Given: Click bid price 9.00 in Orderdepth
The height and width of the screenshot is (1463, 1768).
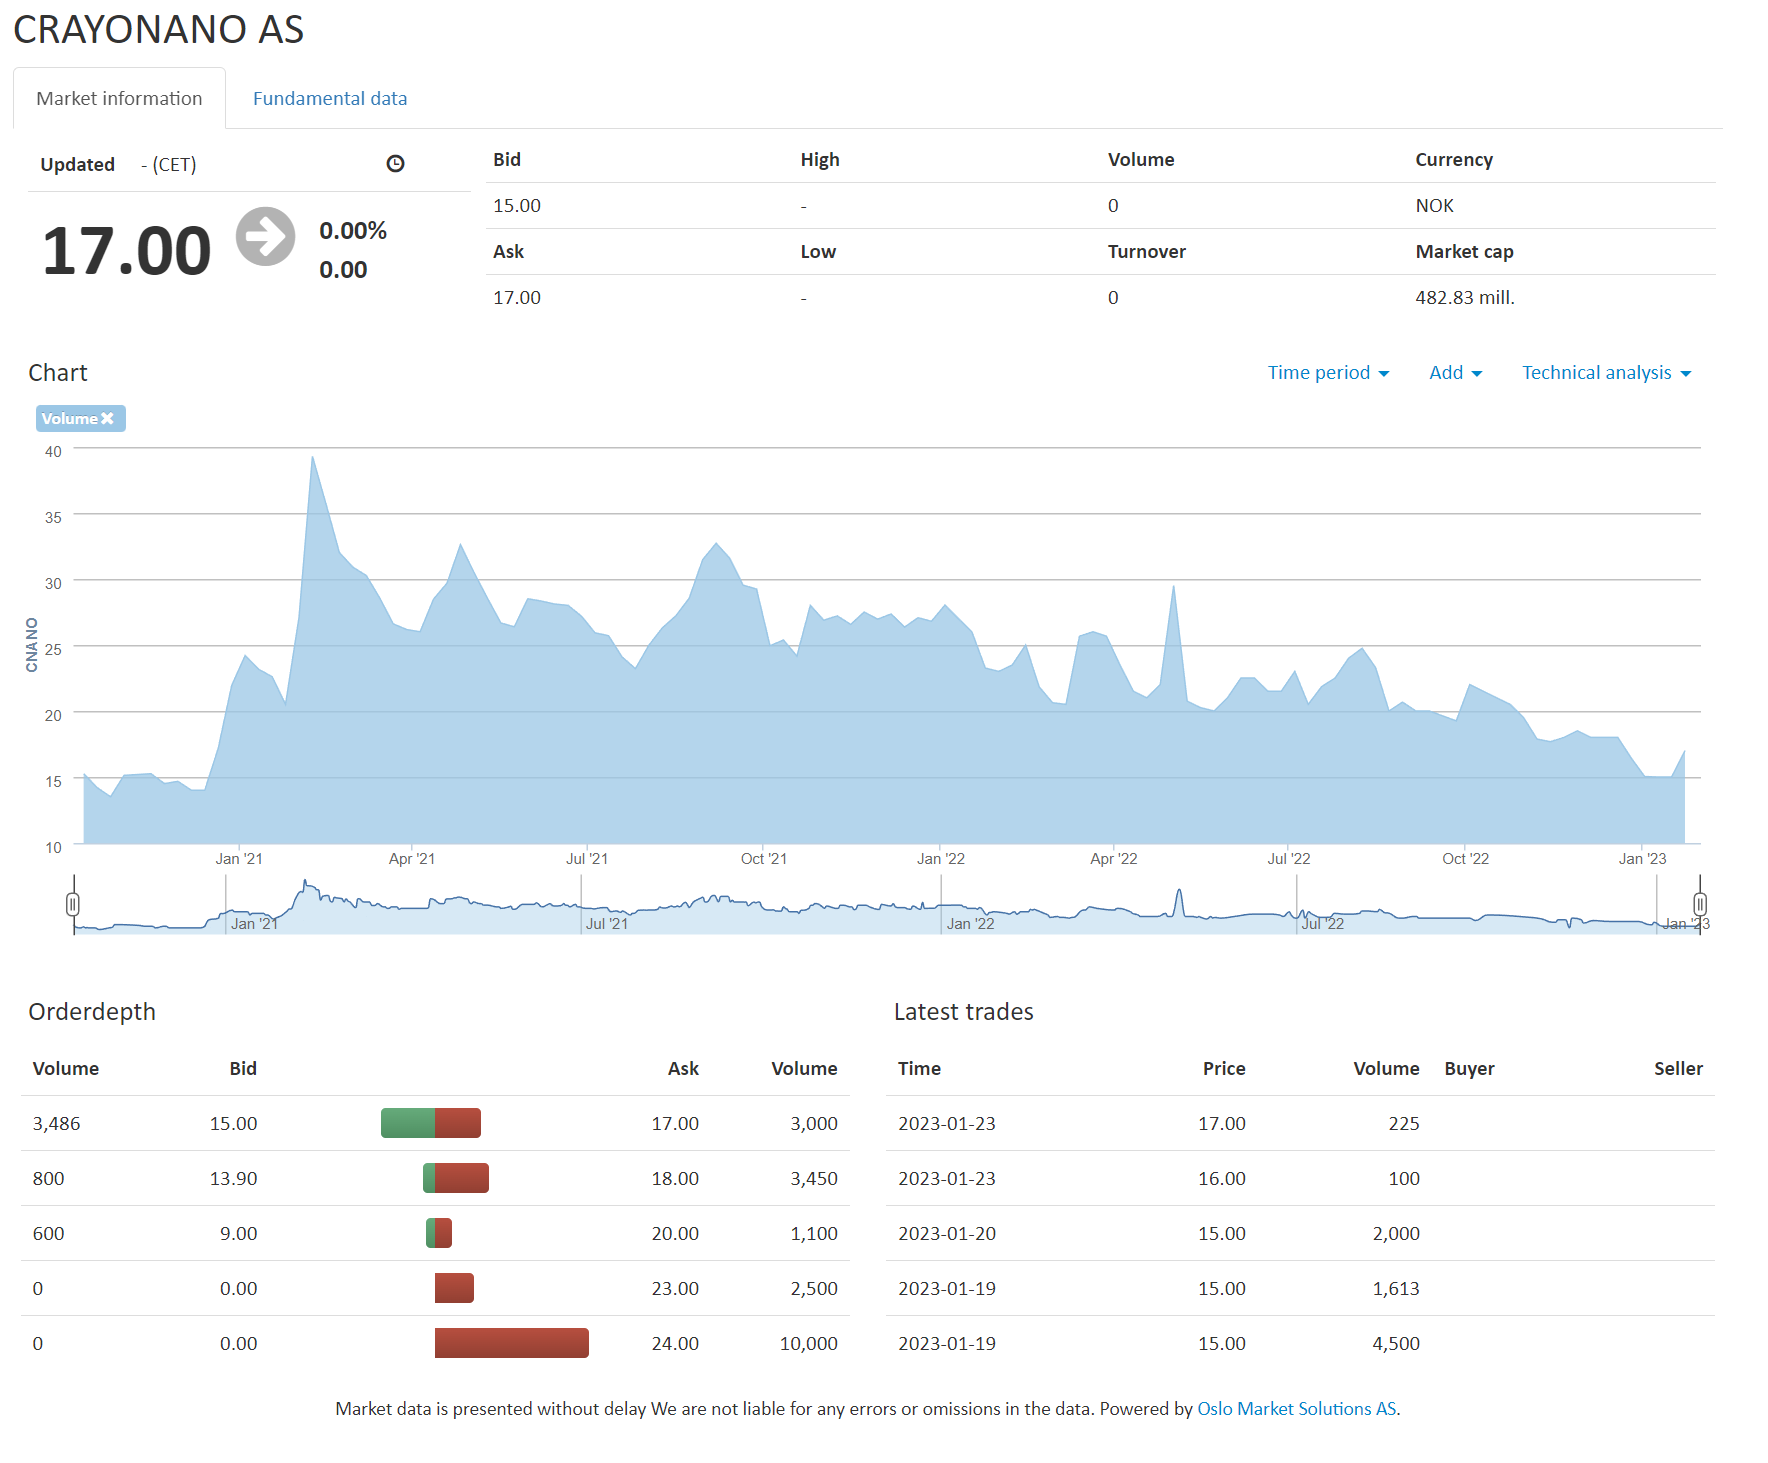Looking at the screenshot, I should click(x=238, y=1233).
